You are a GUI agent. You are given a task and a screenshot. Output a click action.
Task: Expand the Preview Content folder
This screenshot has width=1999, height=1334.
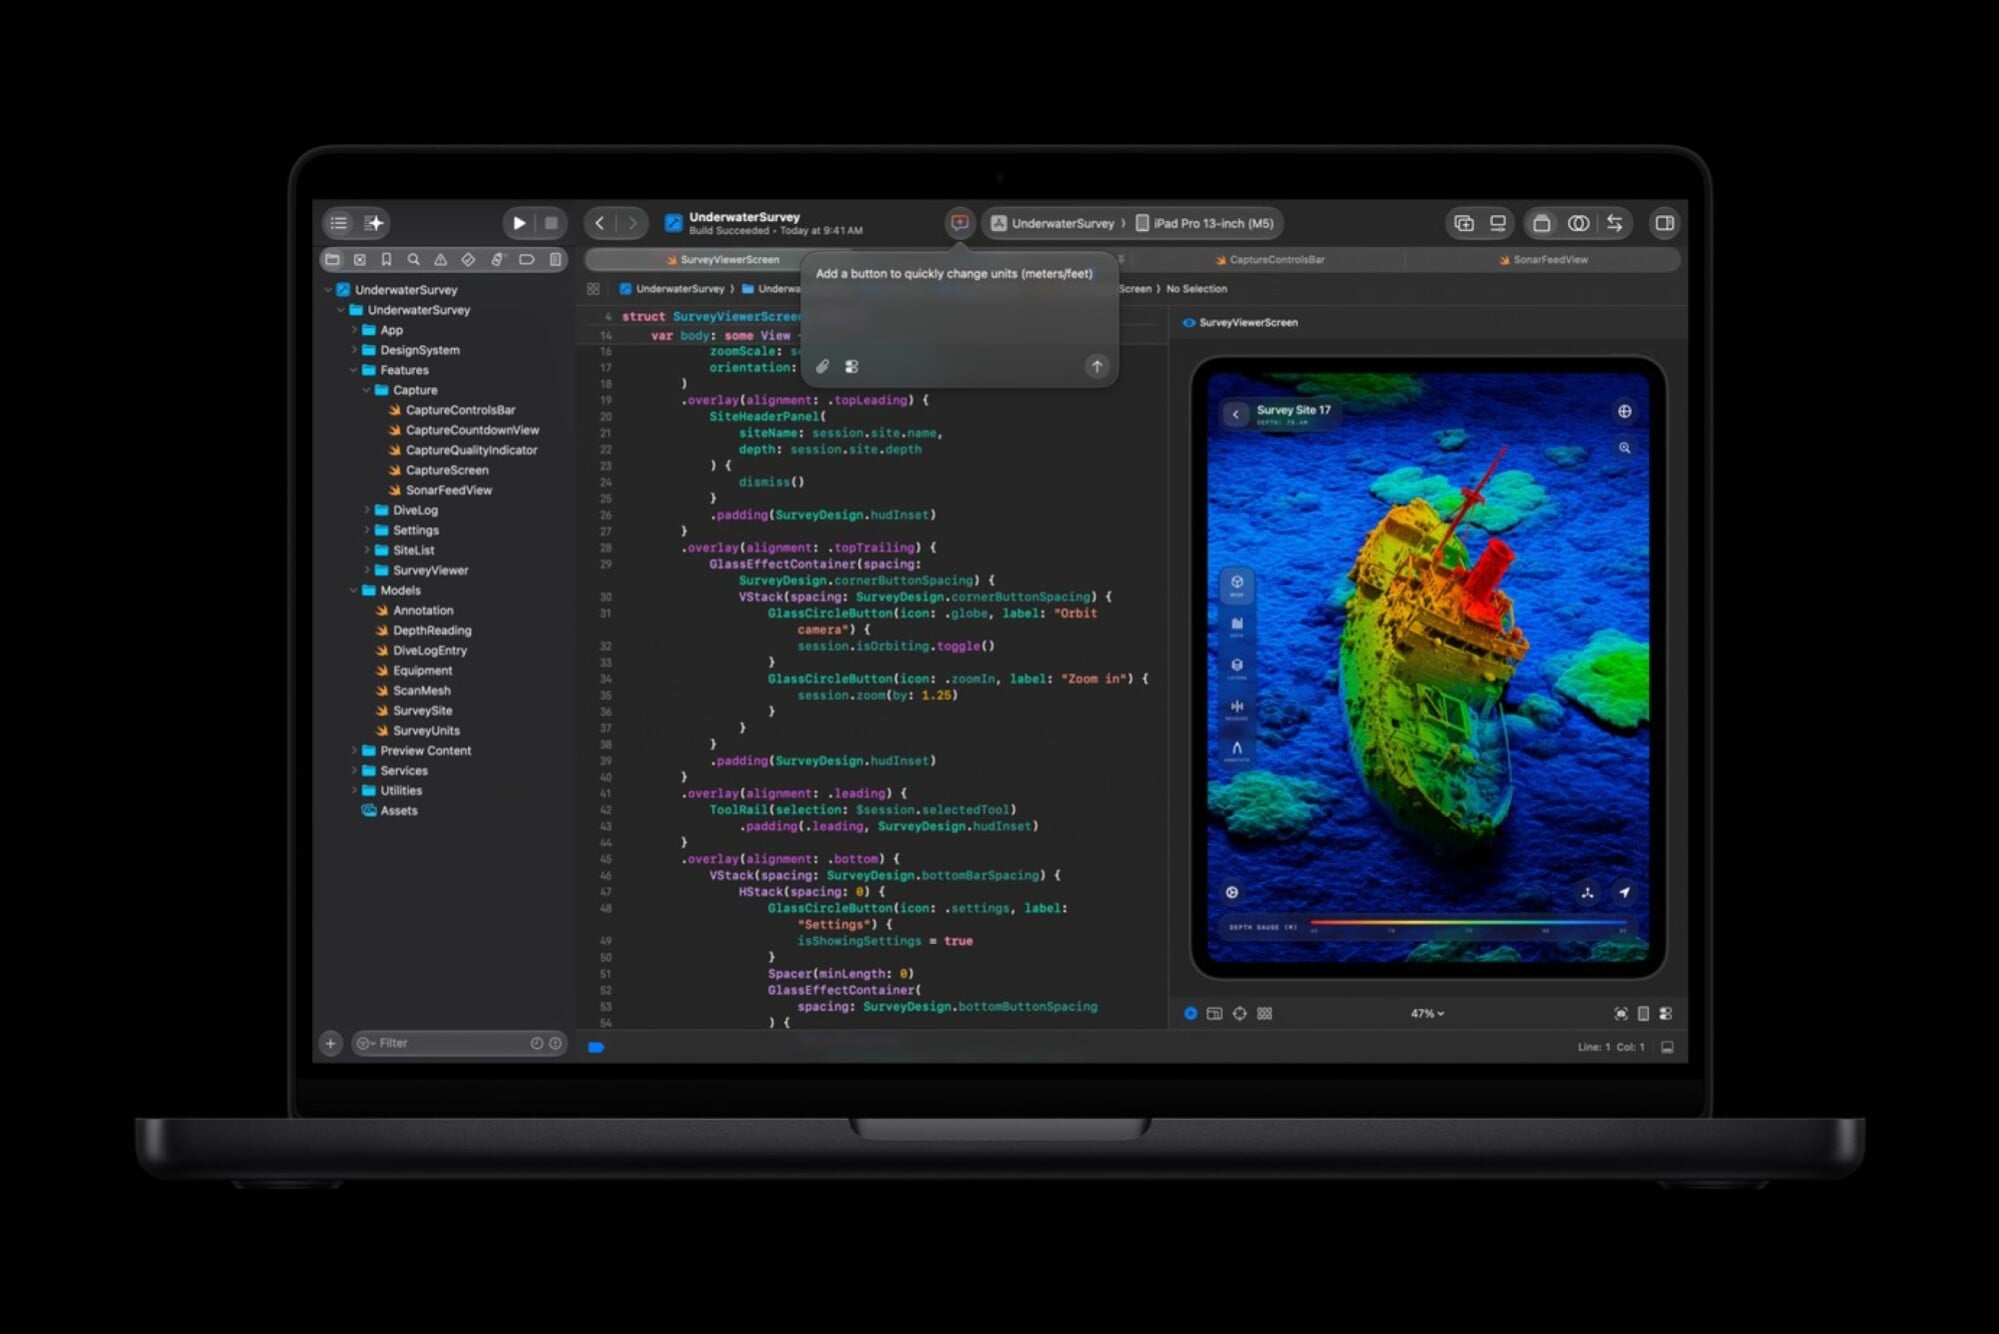click(x=354, y=750)
